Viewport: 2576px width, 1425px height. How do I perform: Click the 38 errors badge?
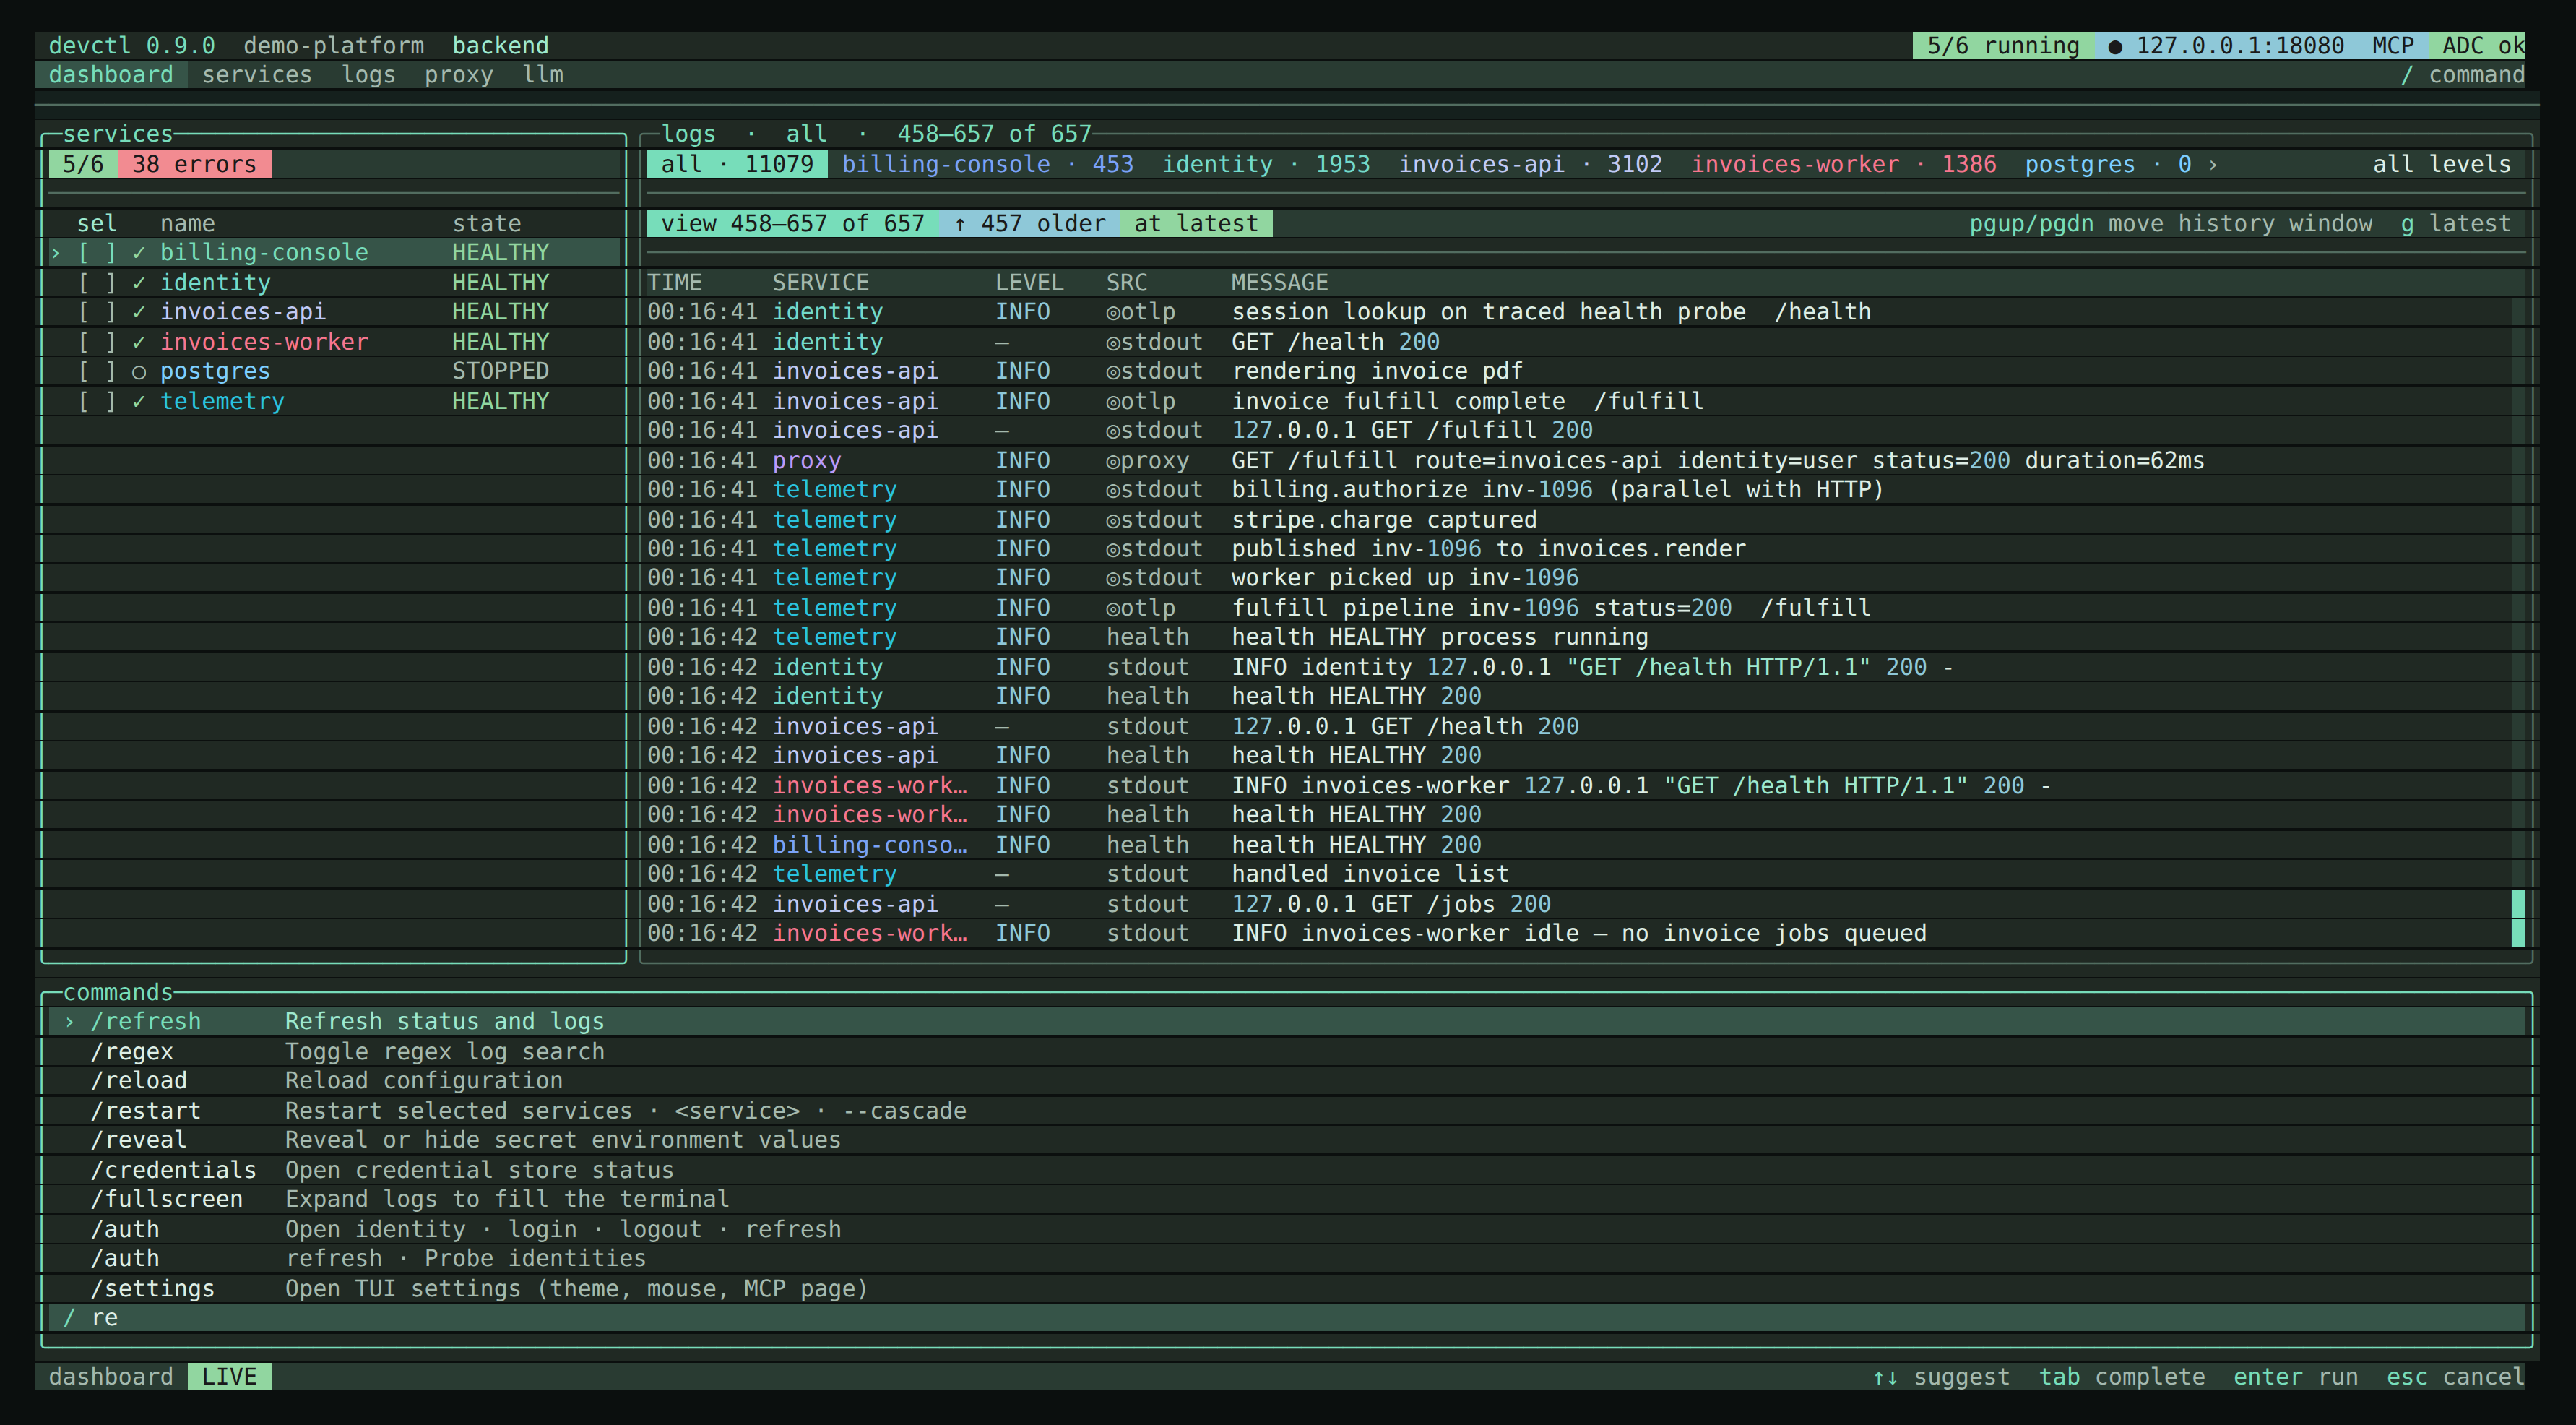[x=194, y=164]
